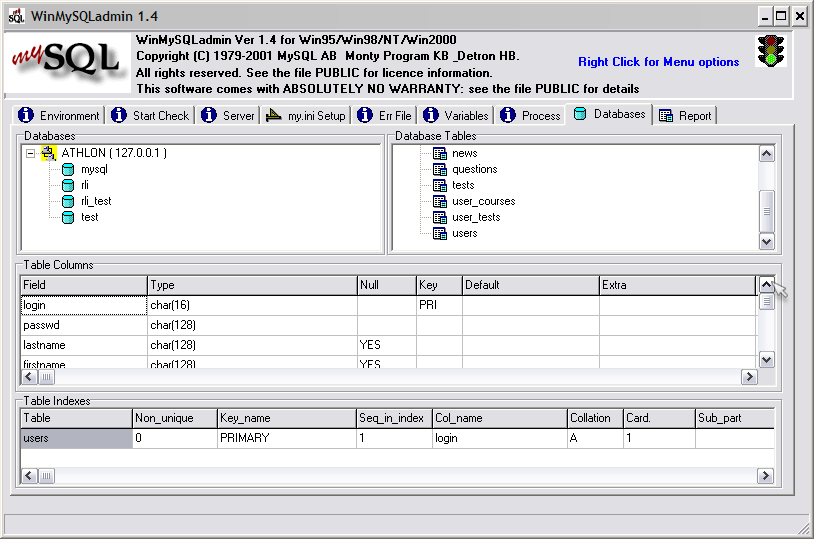
Task: Click the user_courses table icon
Action: [439, 201]
